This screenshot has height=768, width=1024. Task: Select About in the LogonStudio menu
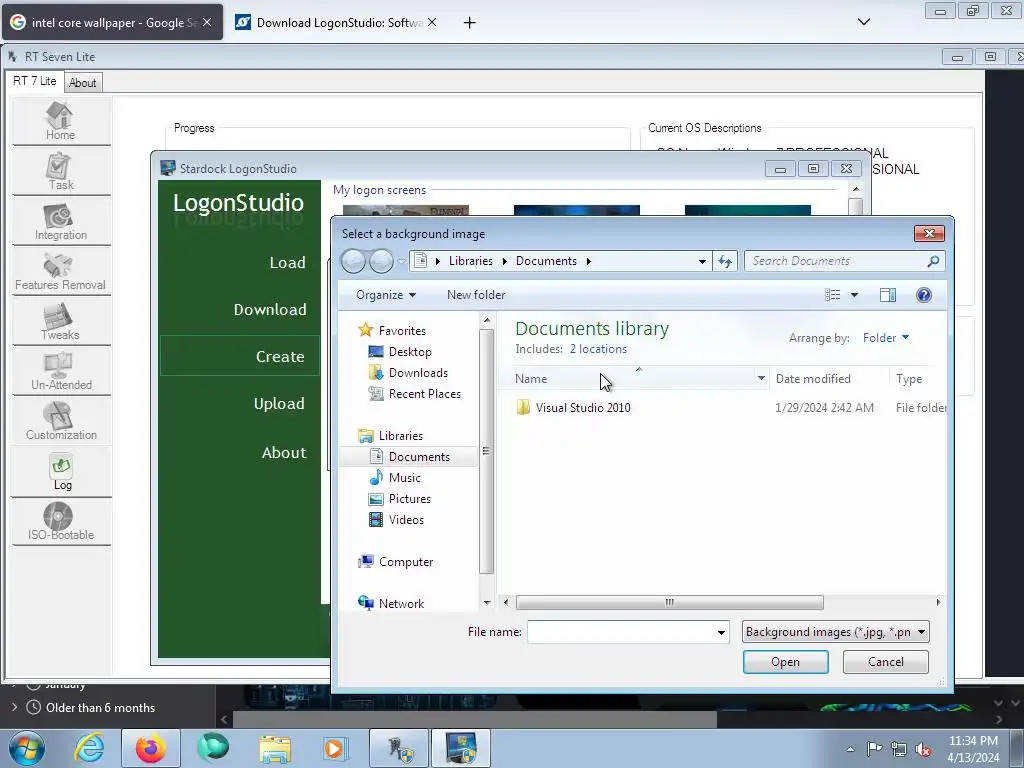tap(283, 453)
